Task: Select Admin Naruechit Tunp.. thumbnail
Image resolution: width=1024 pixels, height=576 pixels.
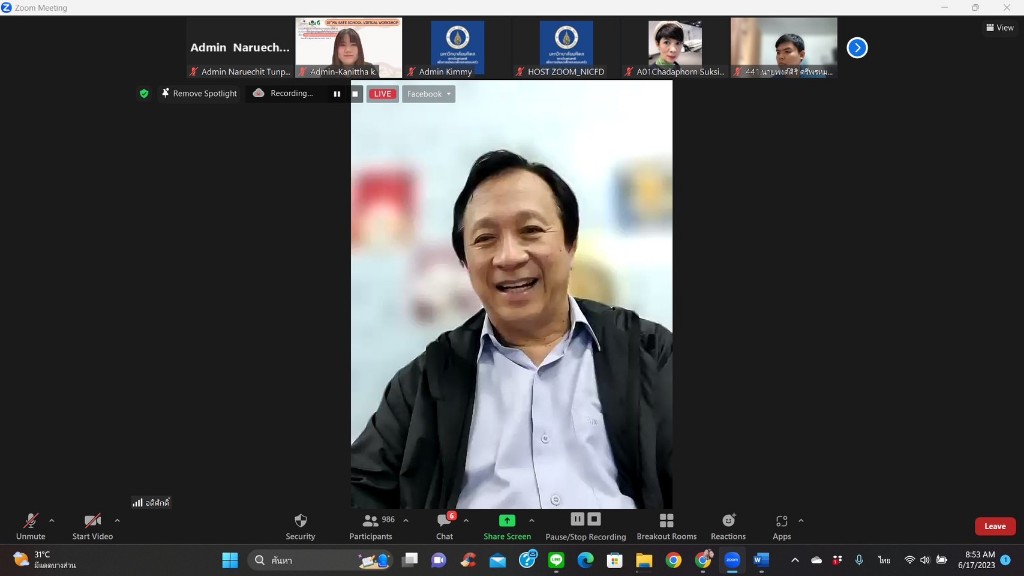Action: (x=240, y=48)
